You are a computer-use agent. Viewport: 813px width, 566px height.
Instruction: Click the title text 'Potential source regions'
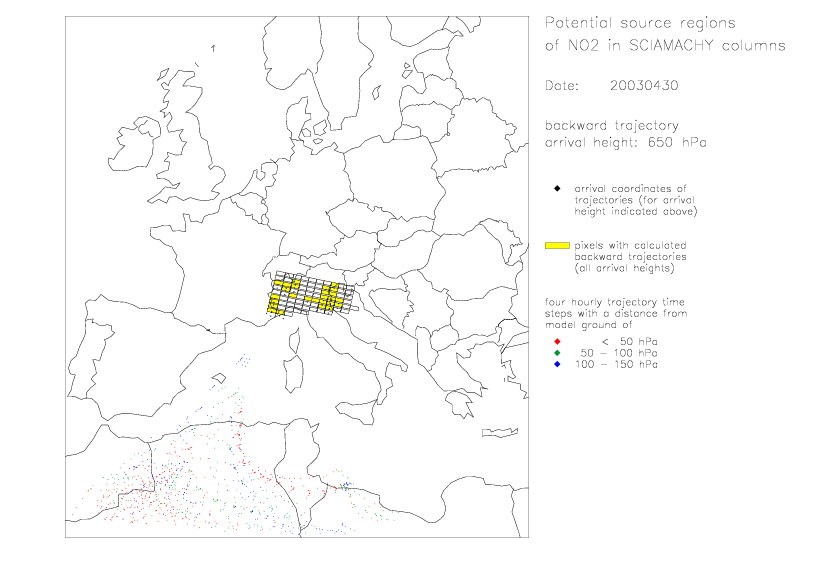click(x=640, y=23)
